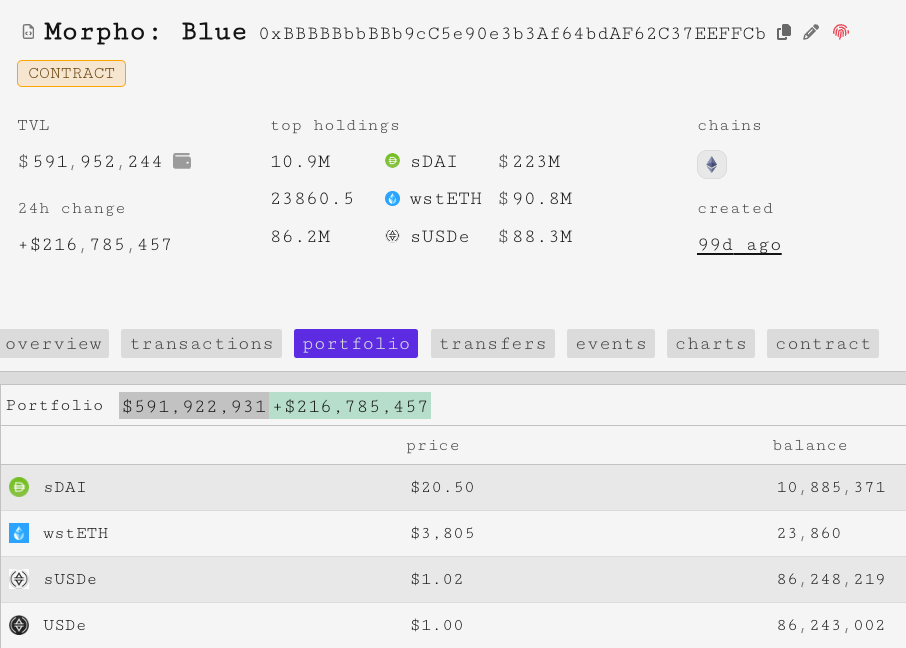Click the 23860.5 holding amount
This screenshot has height=648, width=906.
click(312, 199)
